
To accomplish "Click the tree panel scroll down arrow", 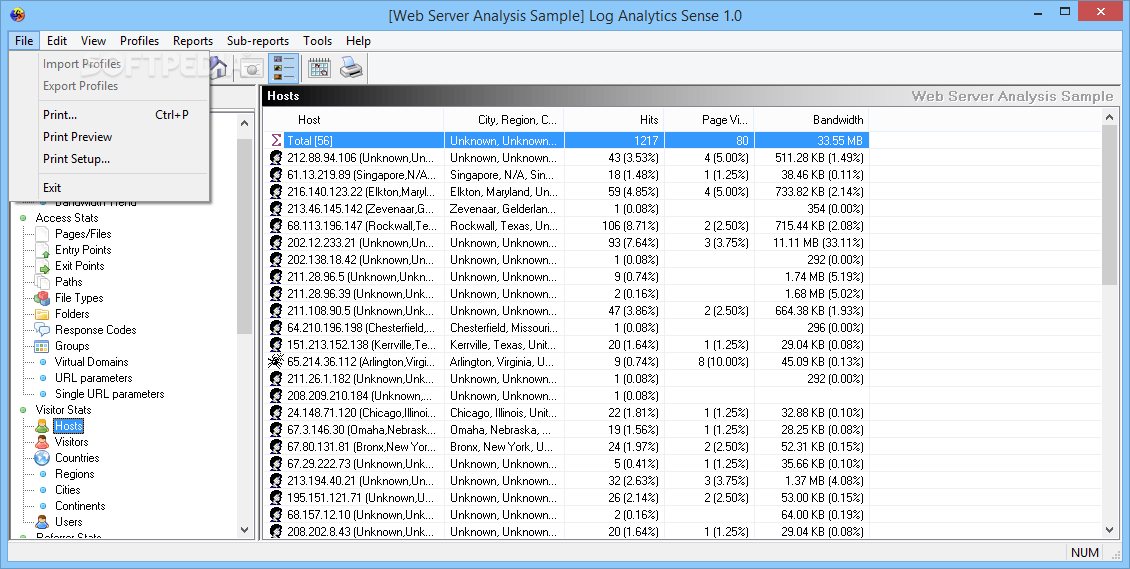I will click(x=245, y=530).
